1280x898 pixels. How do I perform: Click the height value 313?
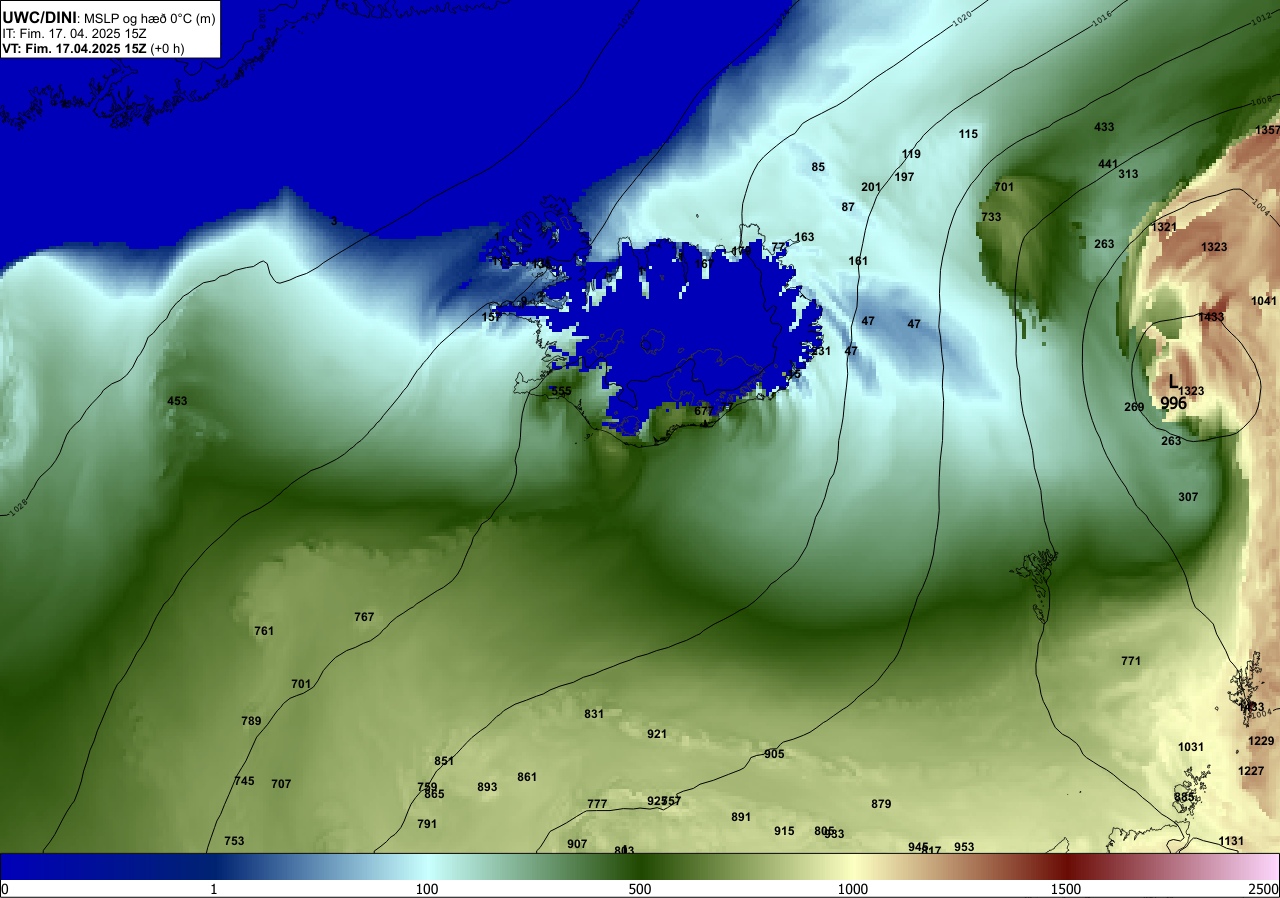point(1128,174)
